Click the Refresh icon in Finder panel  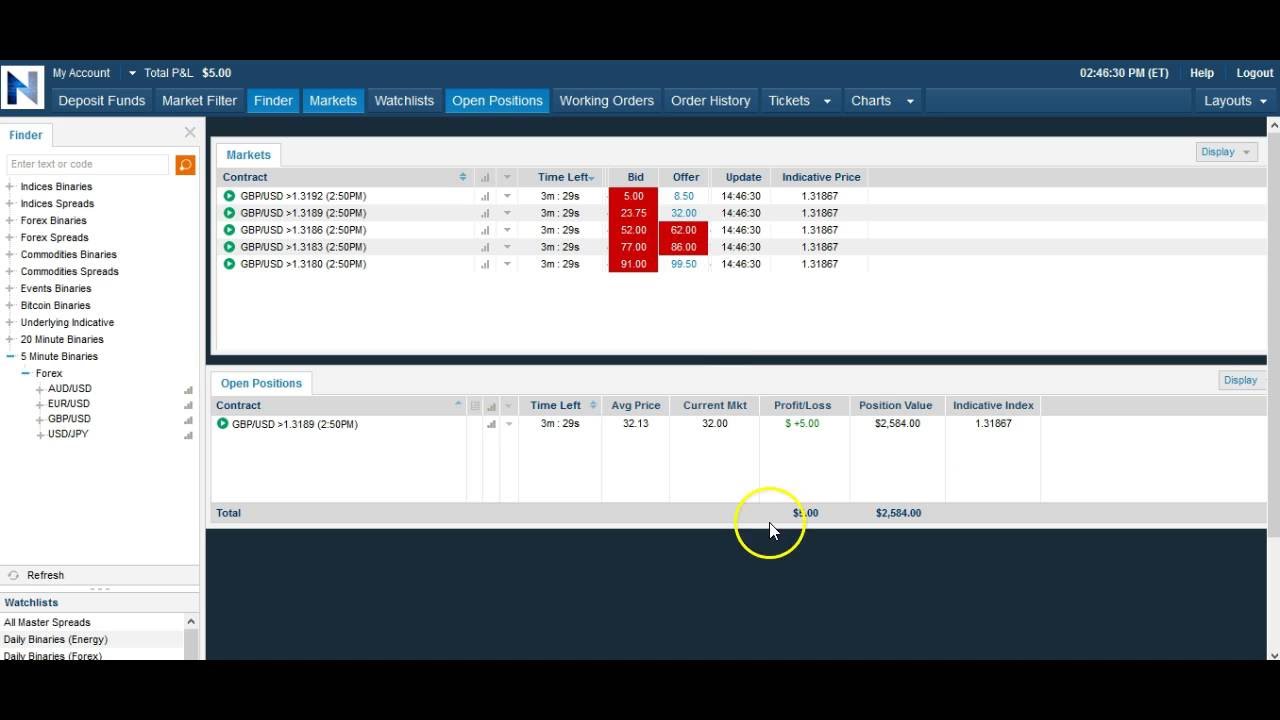[13, 575]
